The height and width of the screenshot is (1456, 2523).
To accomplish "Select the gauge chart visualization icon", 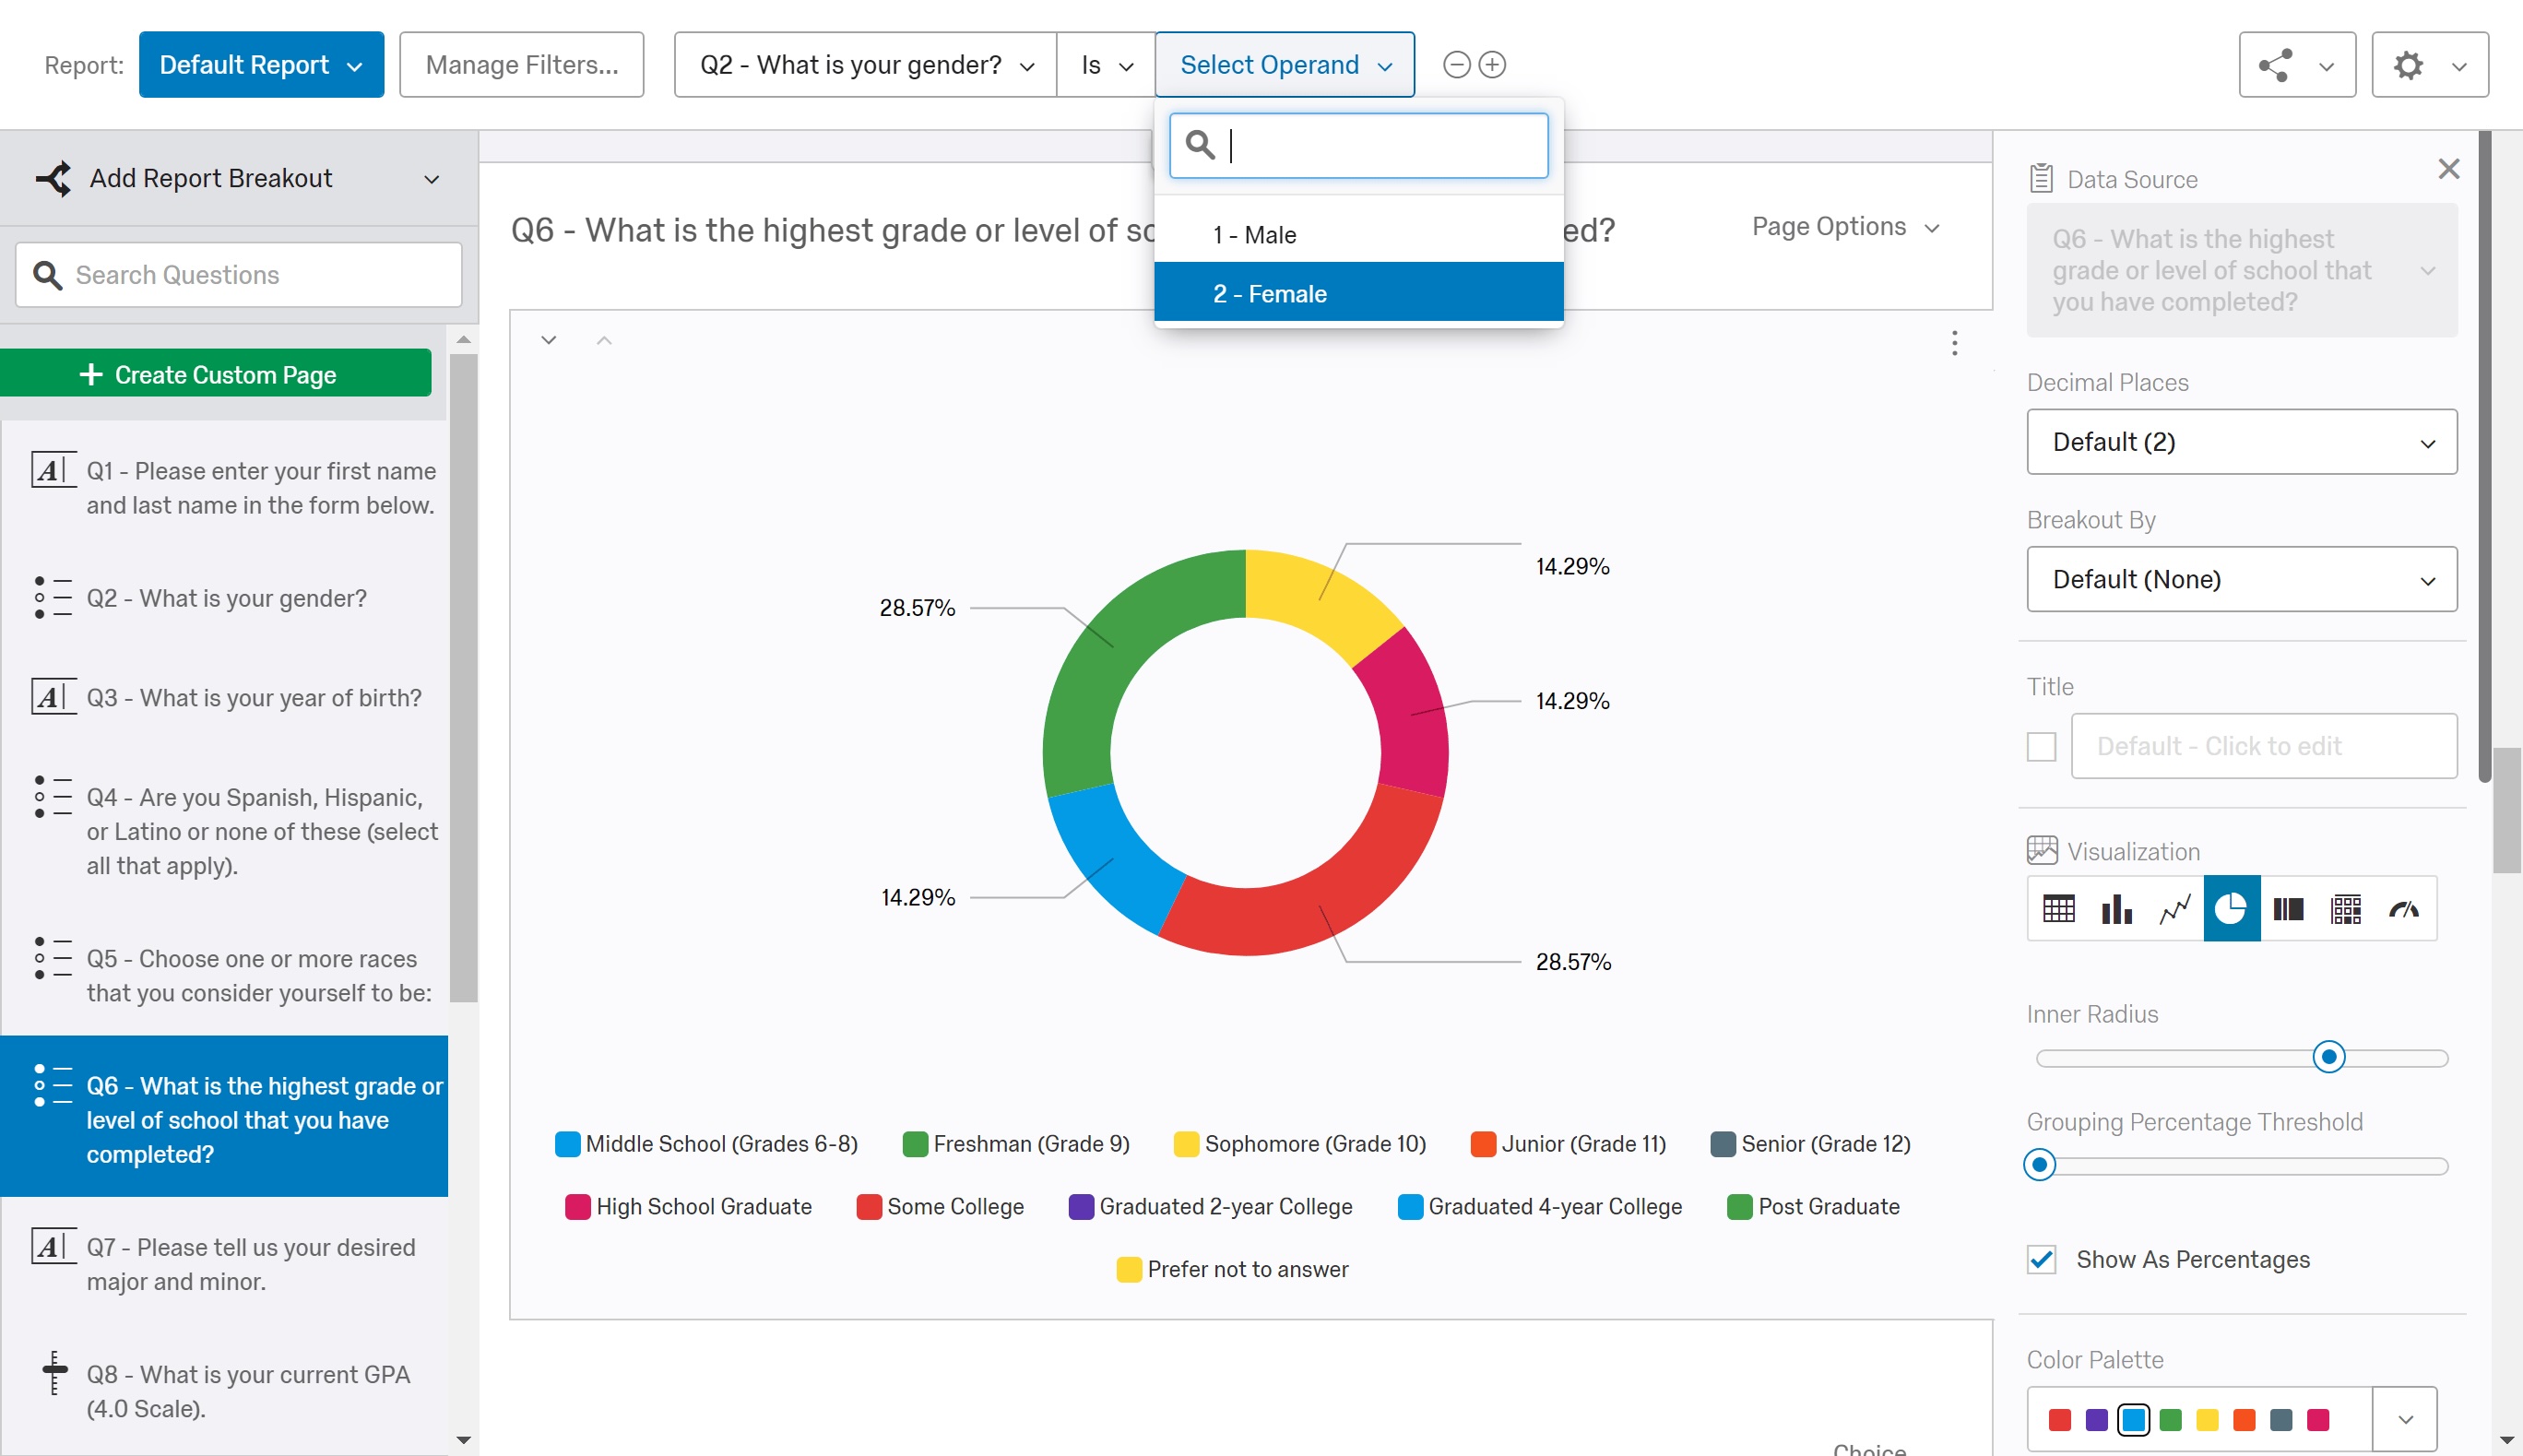I will pyautogui.click(x=2404, y=908).
